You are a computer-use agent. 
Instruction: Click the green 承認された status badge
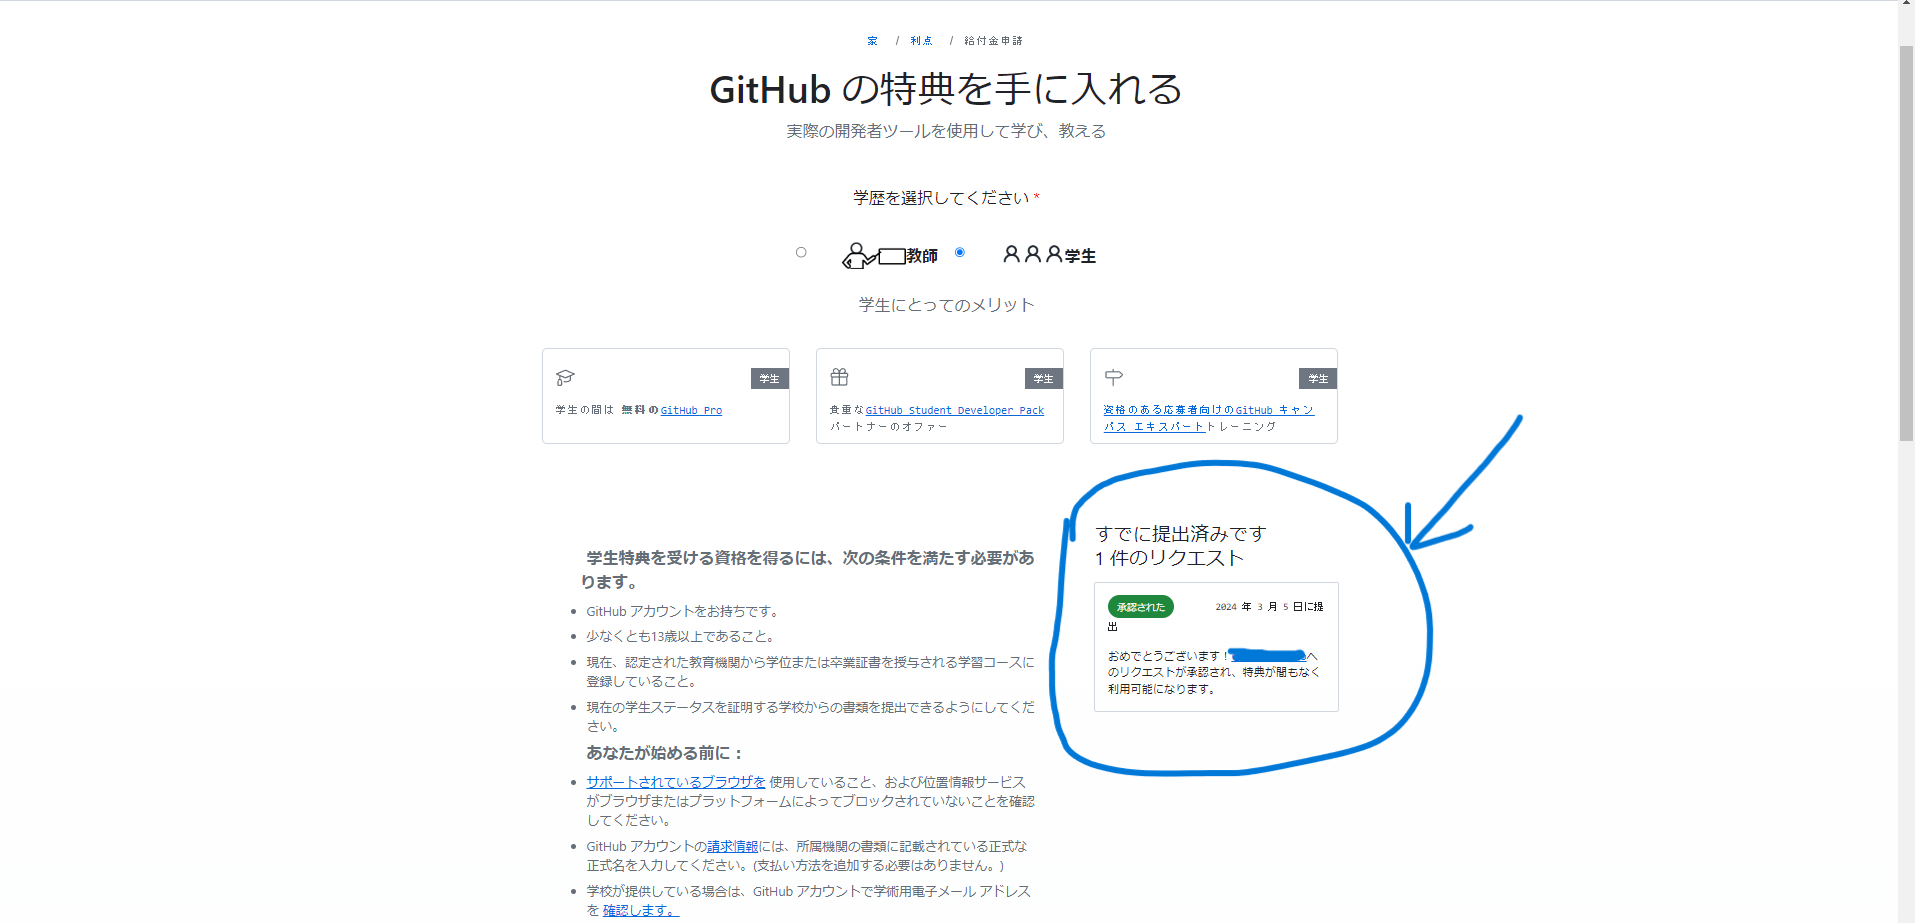coord(1140,607)
